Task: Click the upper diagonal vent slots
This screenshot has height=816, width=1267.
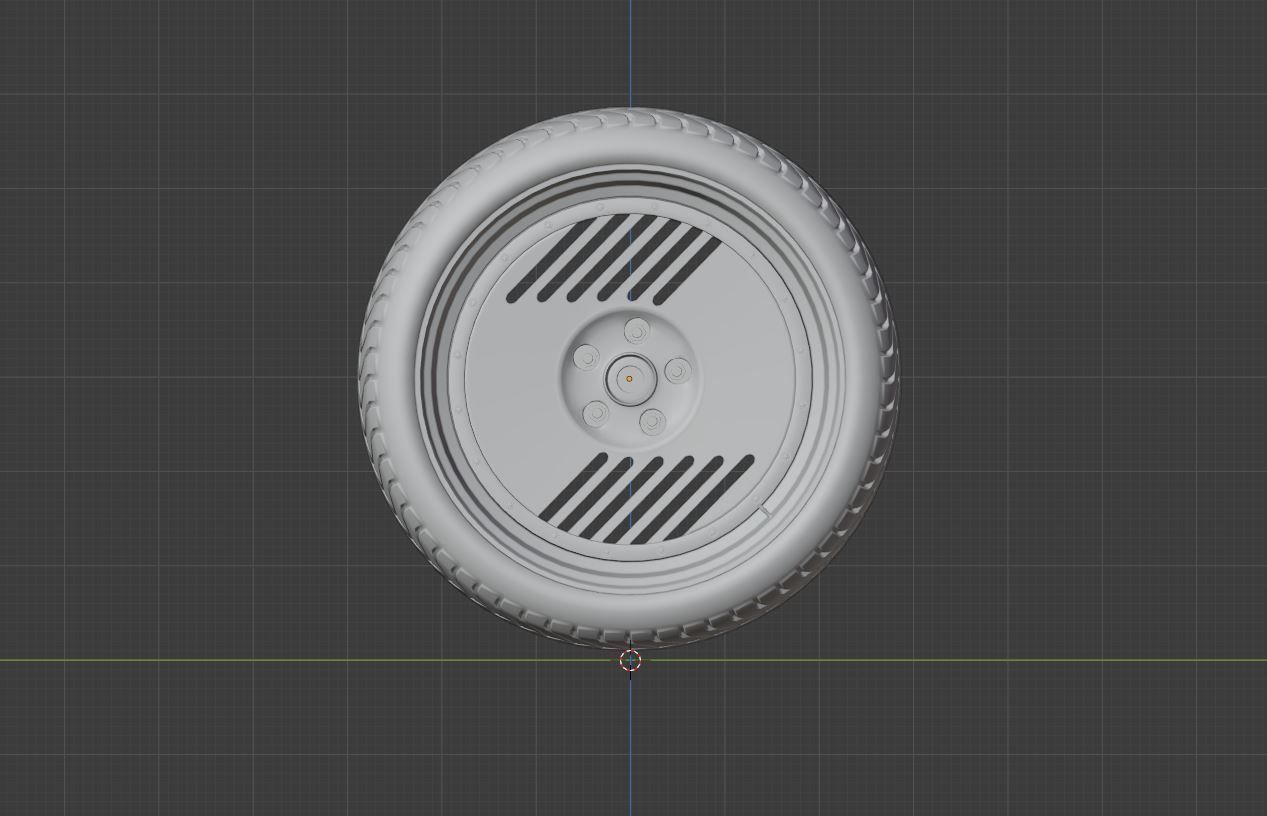Action: (613, 259)
